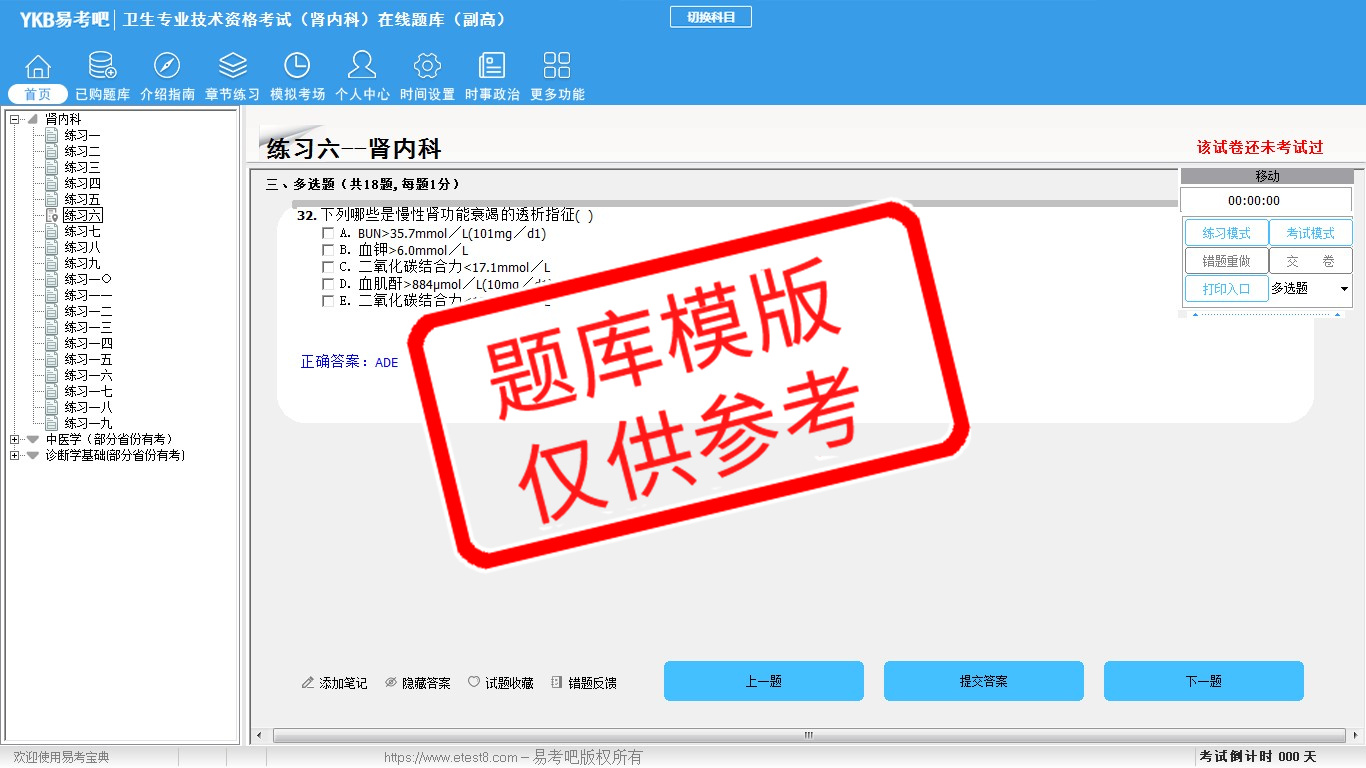1366x768 pixels.
Task: Open 时间设置 gear icon
Action: click(427, 67)
